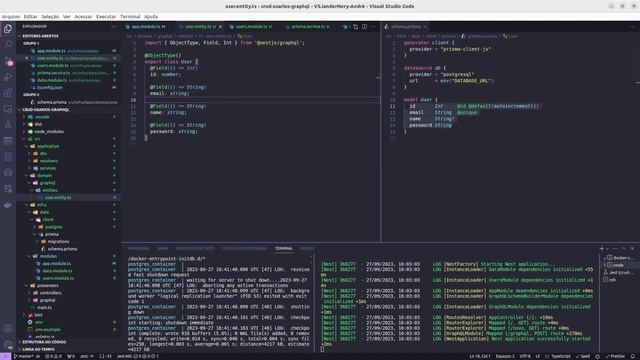Image resolution: width=640 pixels, height=360 pixels.
Task: Close the schema.prisma editor tab
Action: pyautogui.click(x=425, y=27)
